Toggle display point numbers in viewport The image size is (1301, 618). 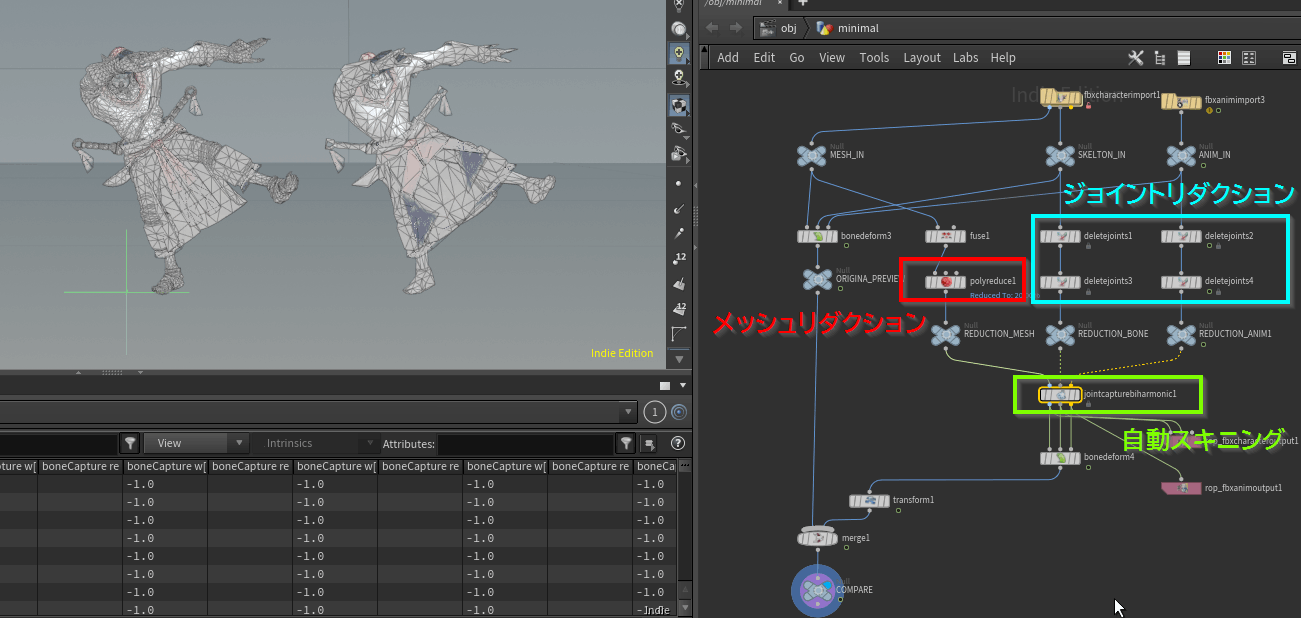tap(679, 258)
